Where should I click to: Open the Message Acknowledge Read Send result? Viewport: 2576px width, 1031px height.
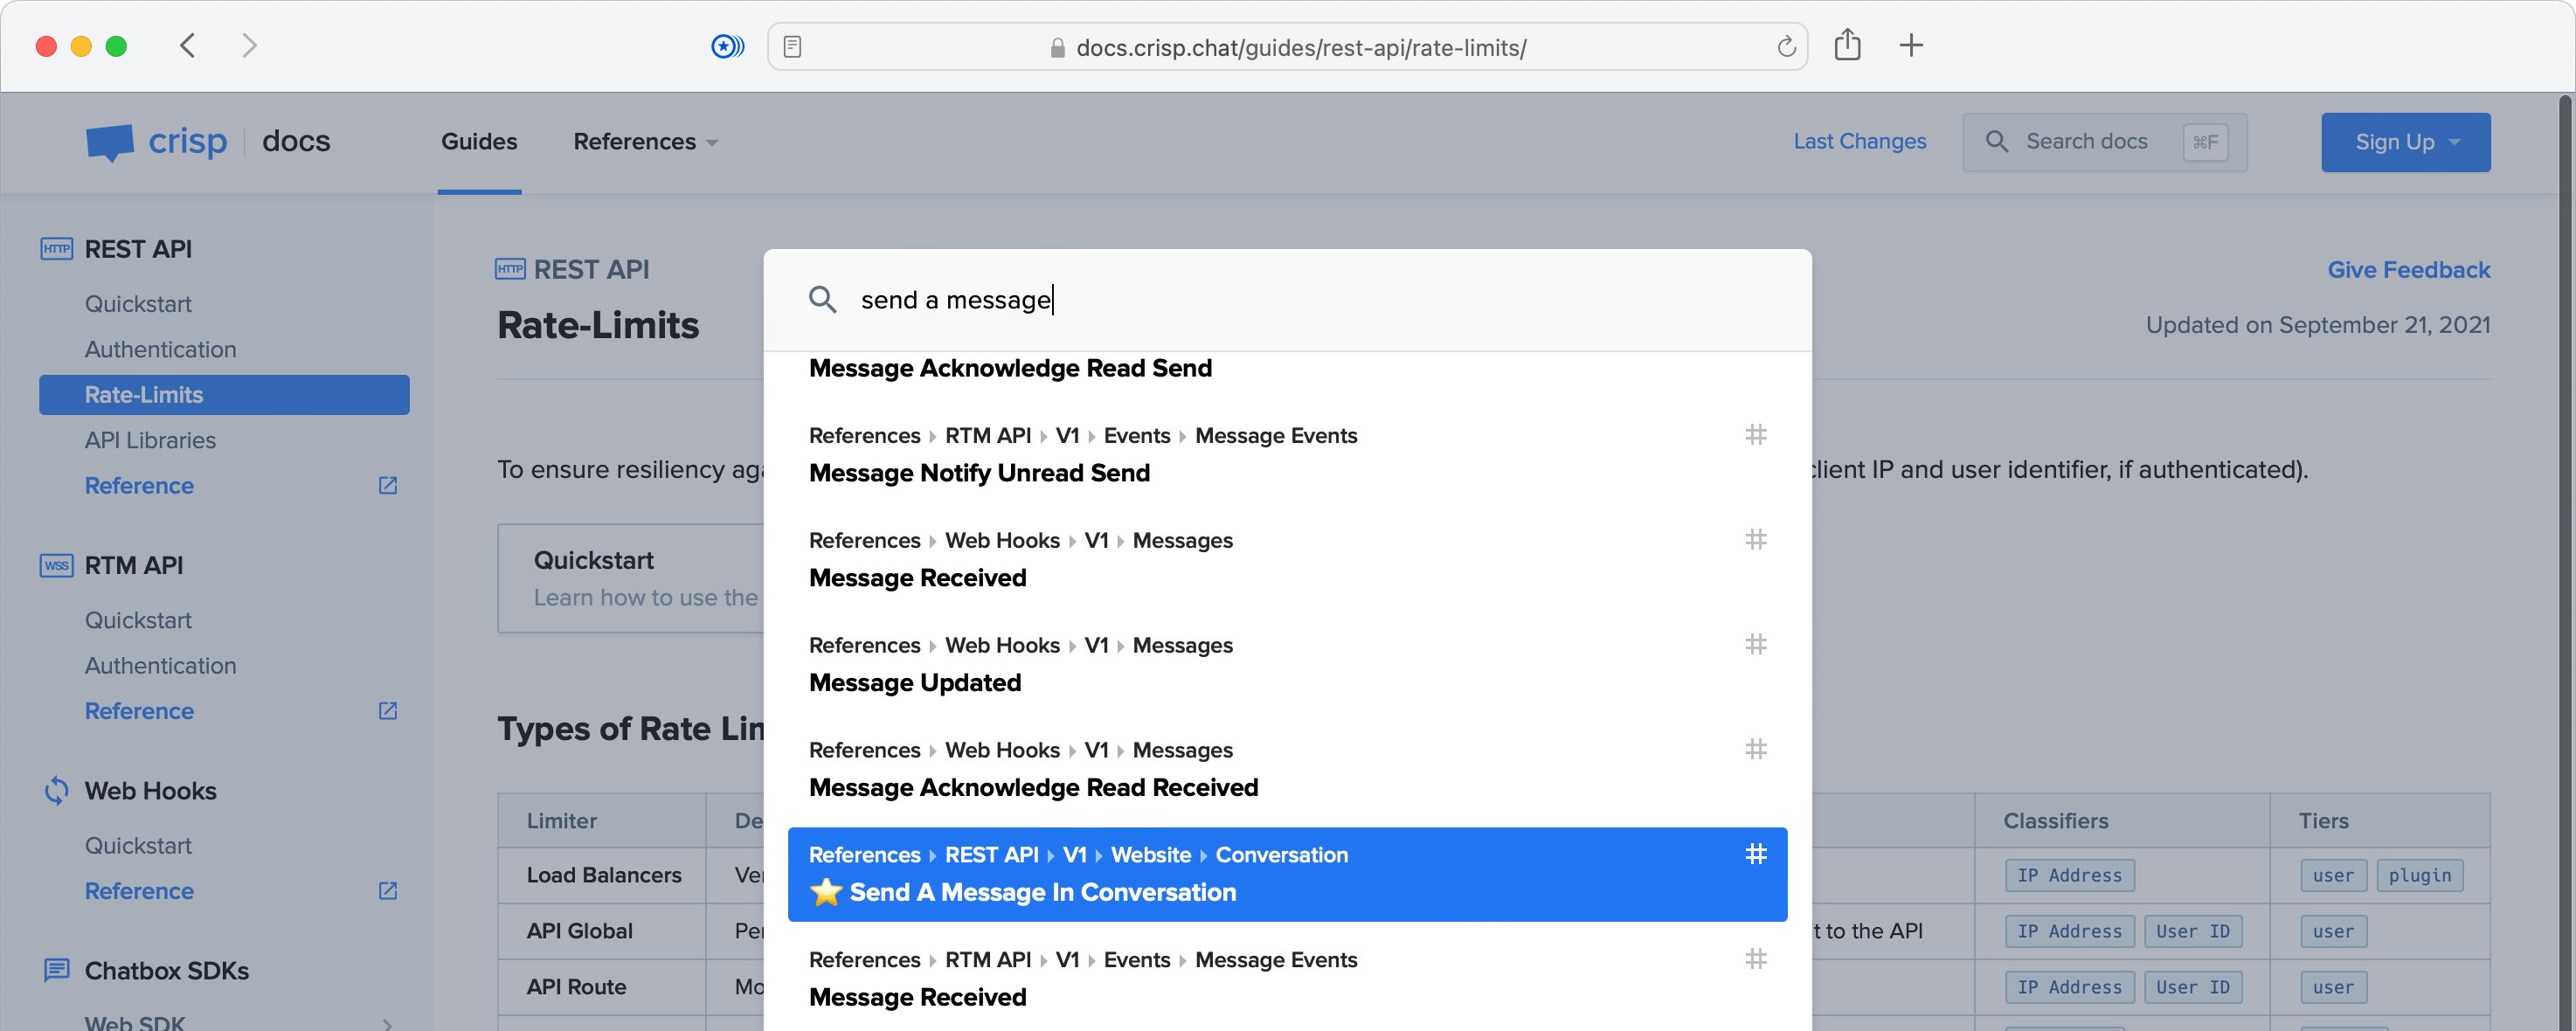1010,368
